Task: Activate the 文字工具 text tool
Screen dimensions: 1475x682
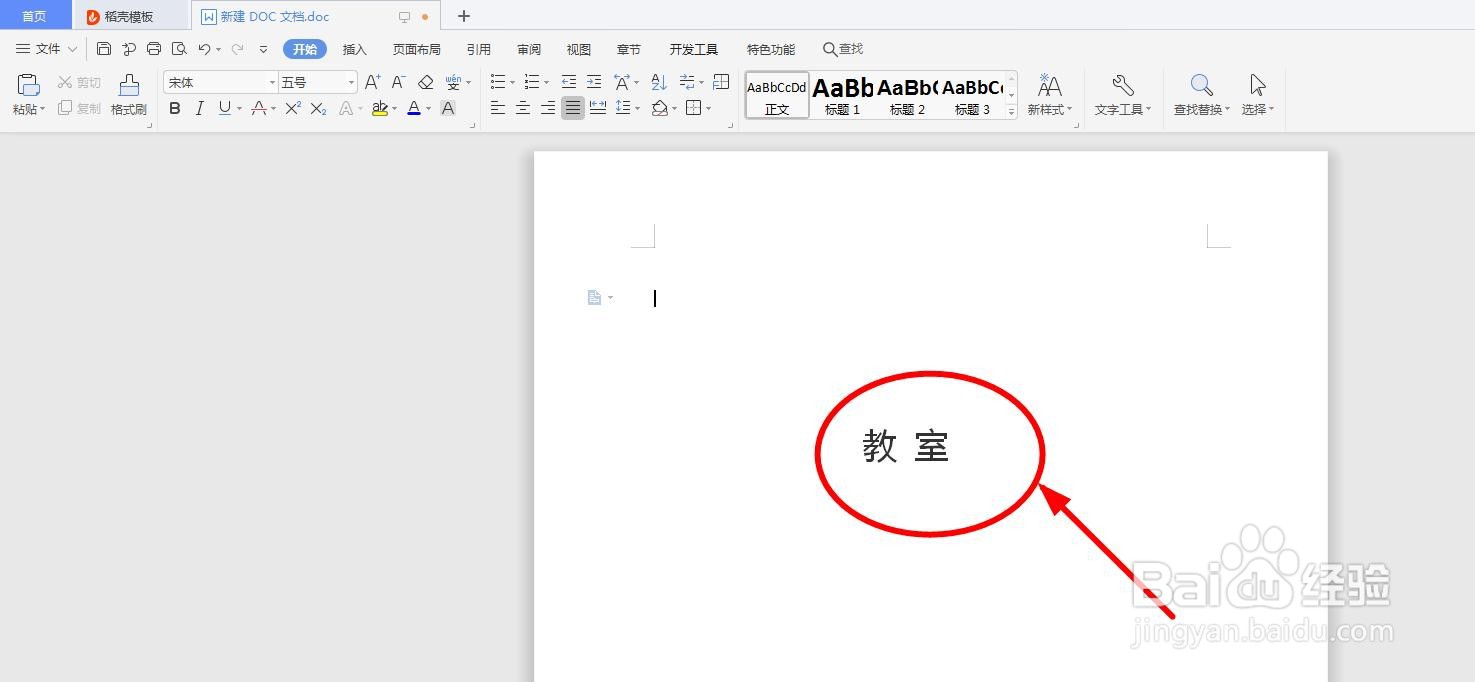Action: [1122, 95]
